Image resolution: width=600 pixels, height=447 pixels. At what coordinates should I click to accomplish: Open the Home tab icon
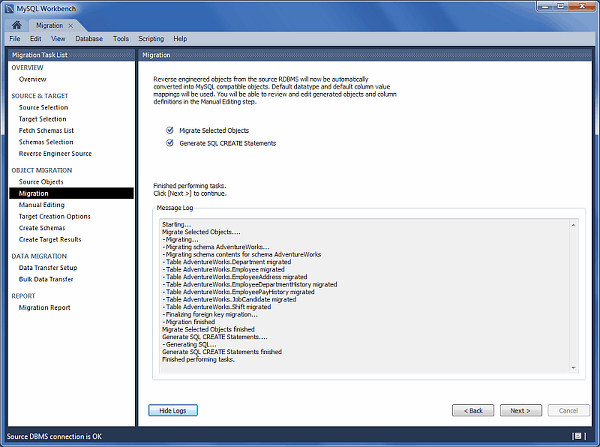coord(16,25)
